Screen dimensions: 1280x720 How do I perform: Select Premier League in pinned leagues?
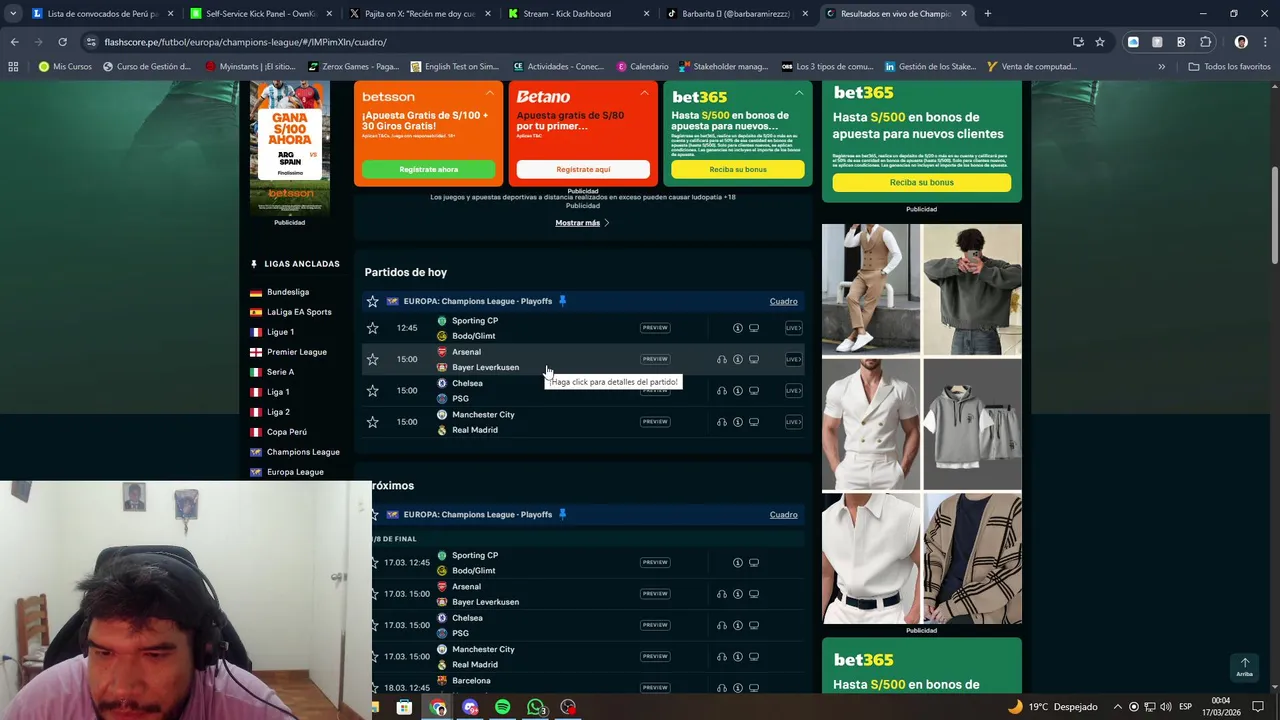coord(297,352)
